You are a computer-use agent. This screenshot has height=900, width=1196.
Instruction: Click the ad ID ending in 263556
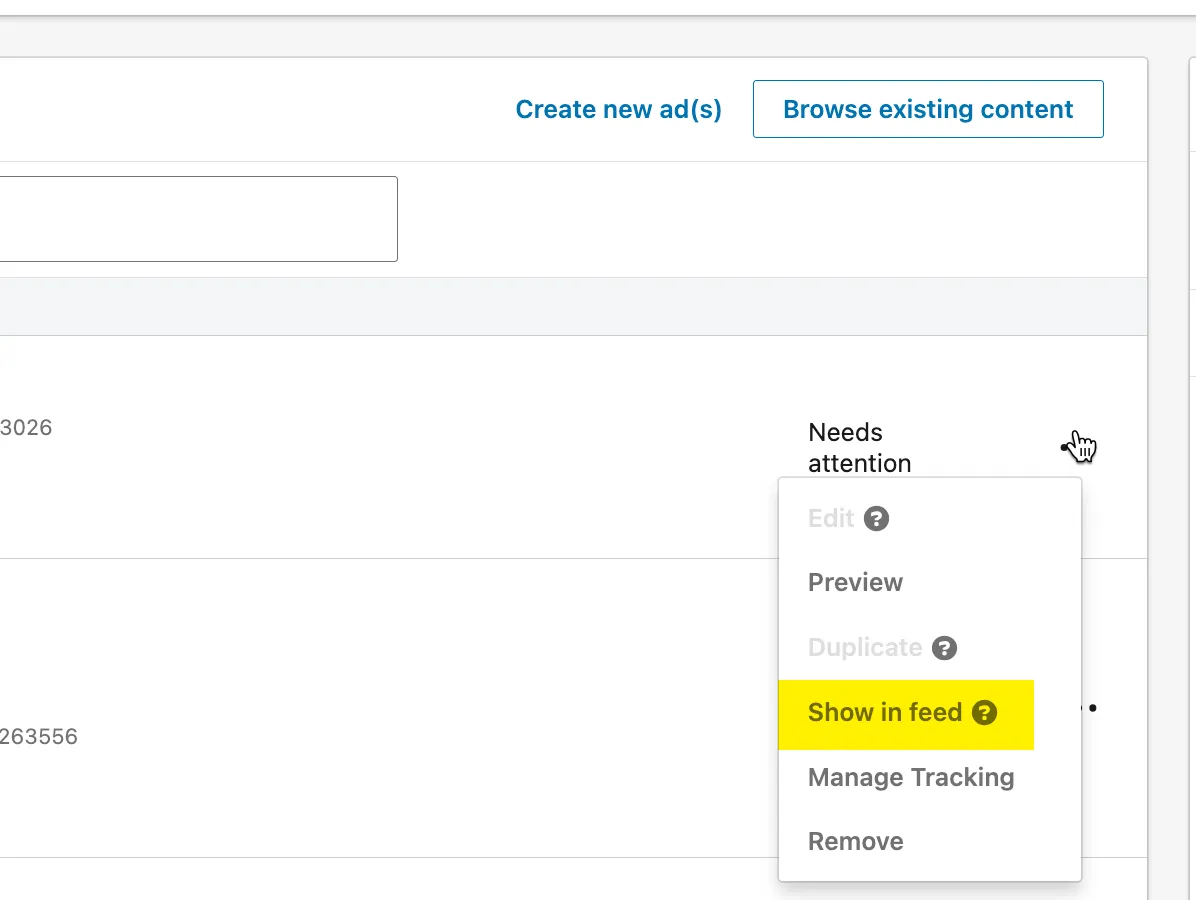[x=38, y=737]
